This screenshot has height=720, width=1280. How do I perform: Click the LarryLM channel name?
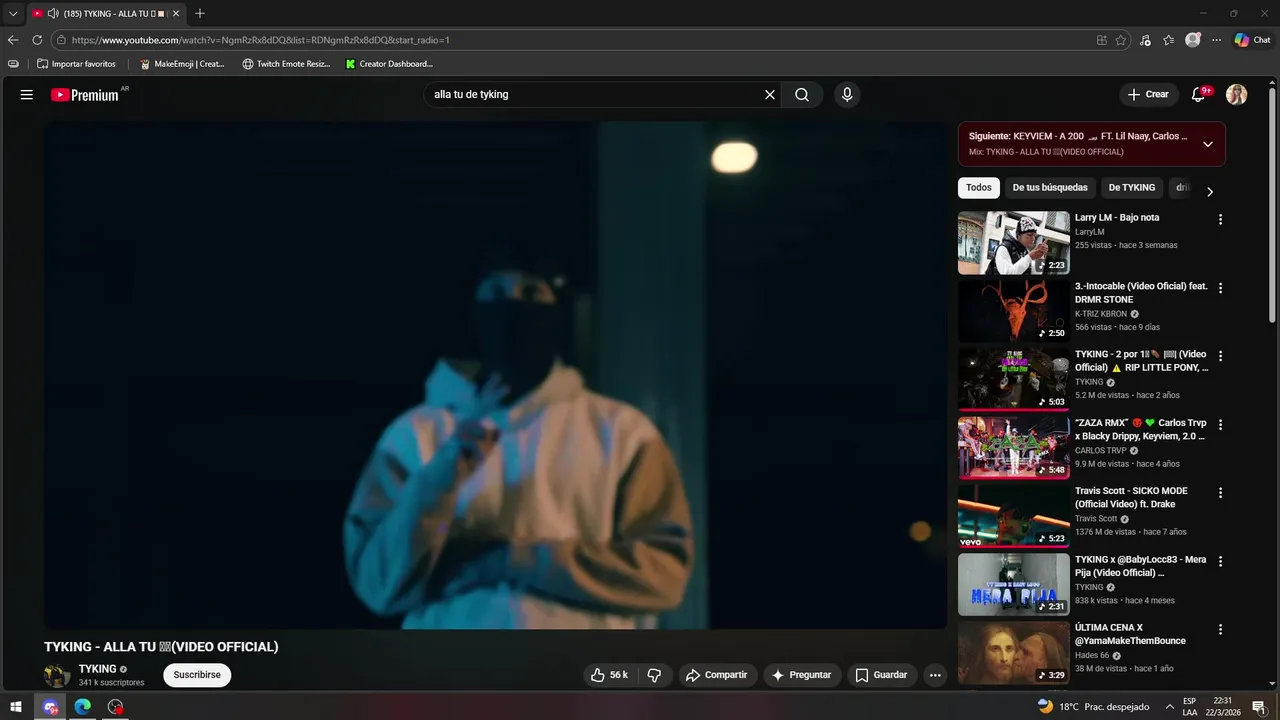pyautogui.click(x=1090, y=232)
